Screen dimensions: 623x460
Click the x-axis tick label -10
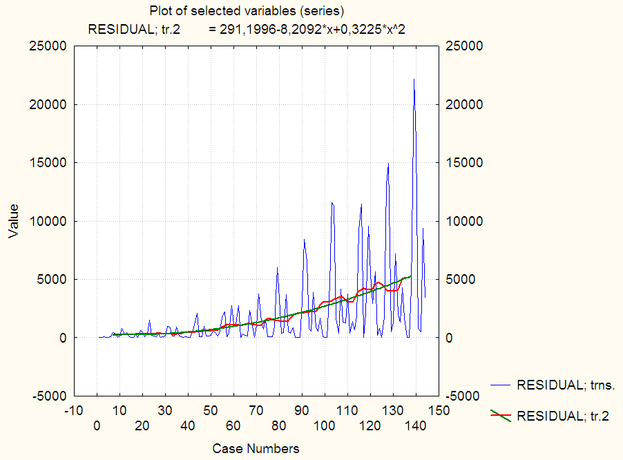[74, 410]
